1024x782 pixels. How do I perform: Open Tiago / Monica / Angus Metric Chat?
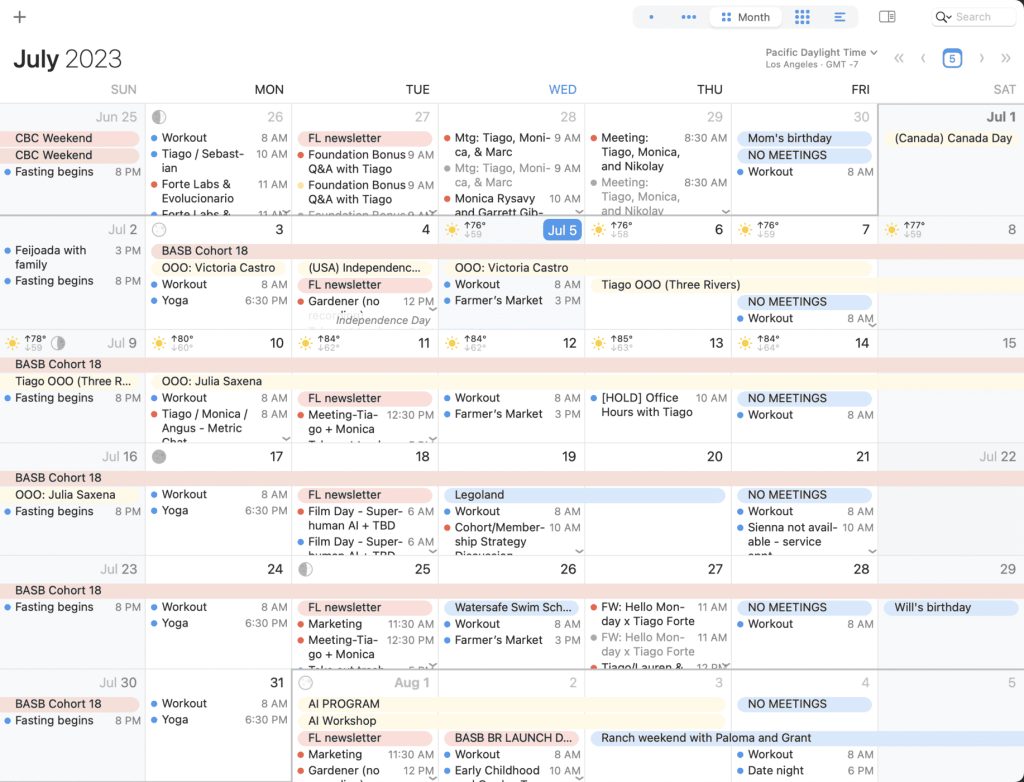pos(219,425)
